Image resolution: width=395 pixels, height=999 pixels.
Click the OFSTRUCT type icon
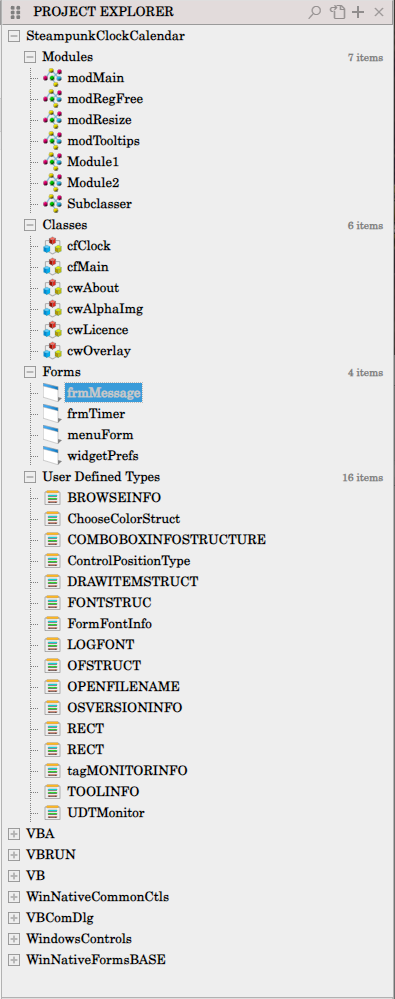pos(53,666)
